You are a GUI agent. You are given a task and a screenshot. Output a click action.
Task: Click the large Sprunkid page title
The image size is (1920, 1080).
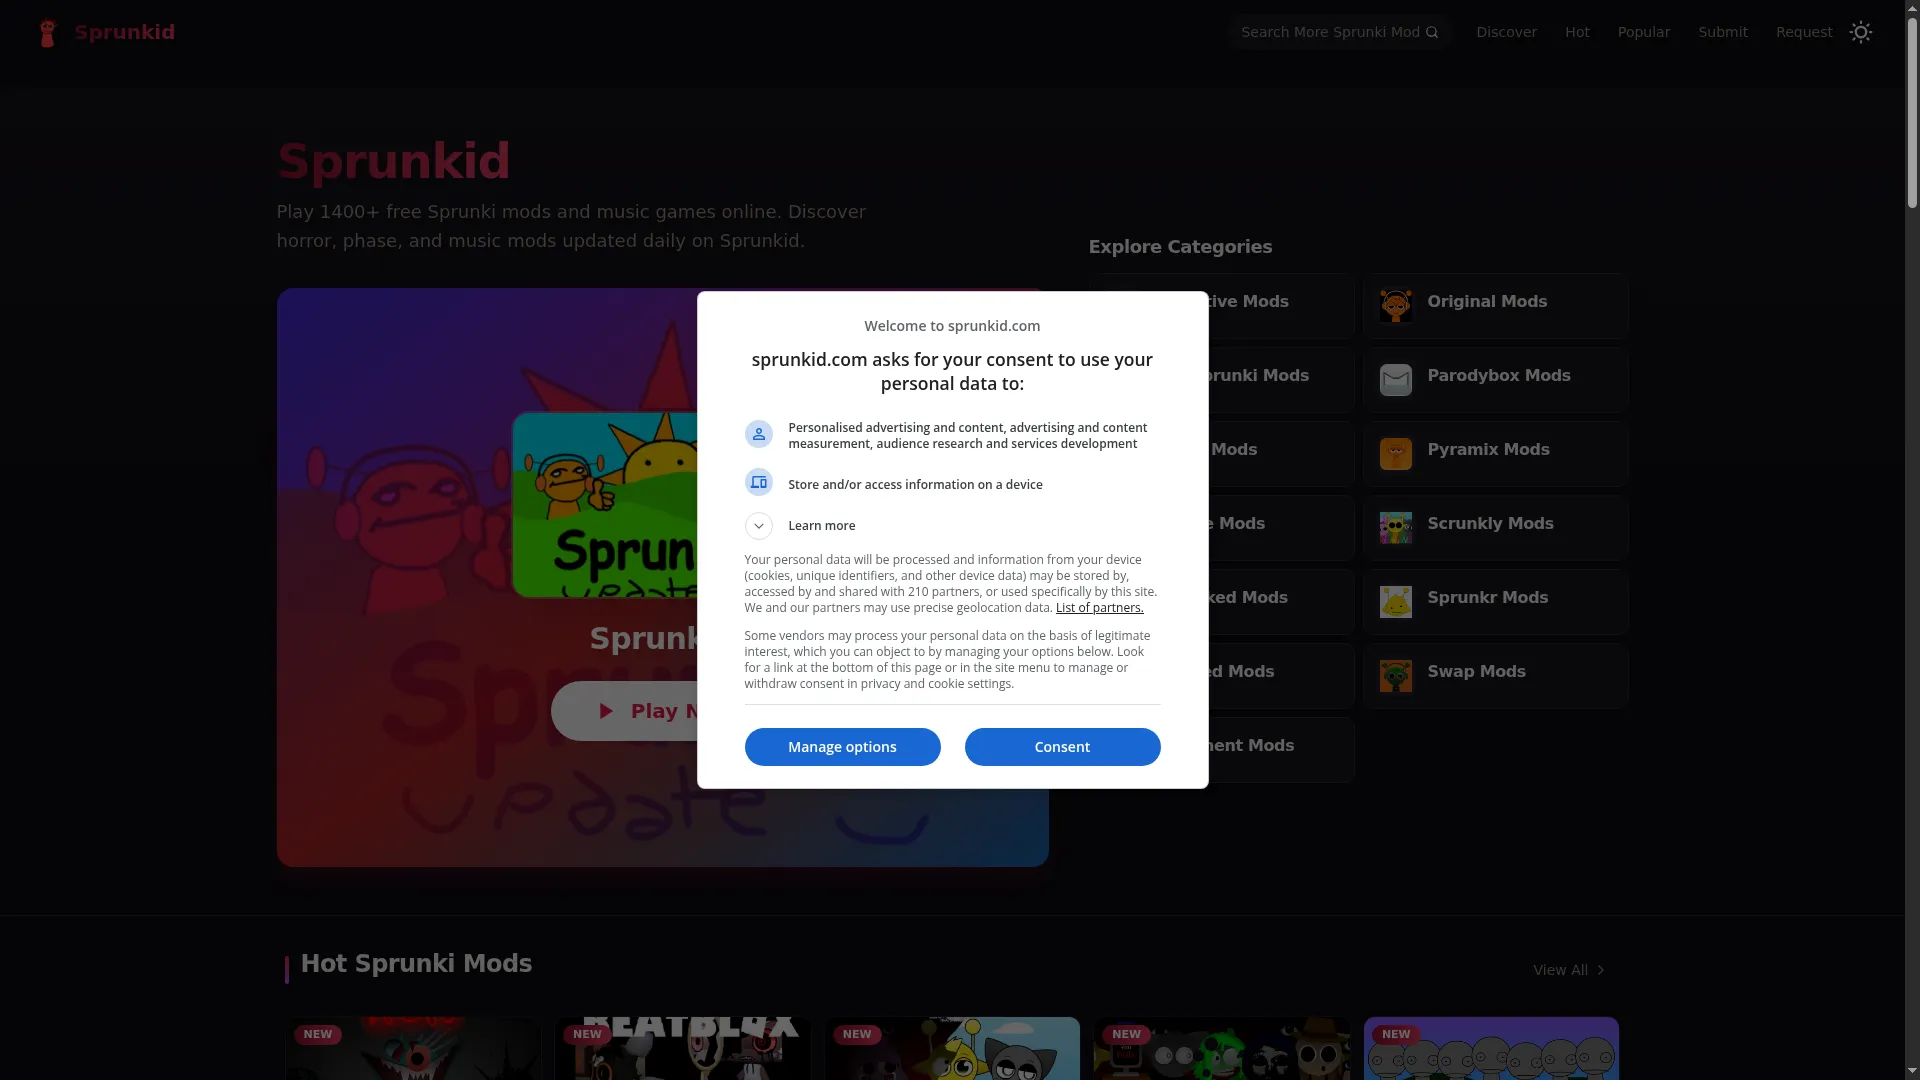393,161
